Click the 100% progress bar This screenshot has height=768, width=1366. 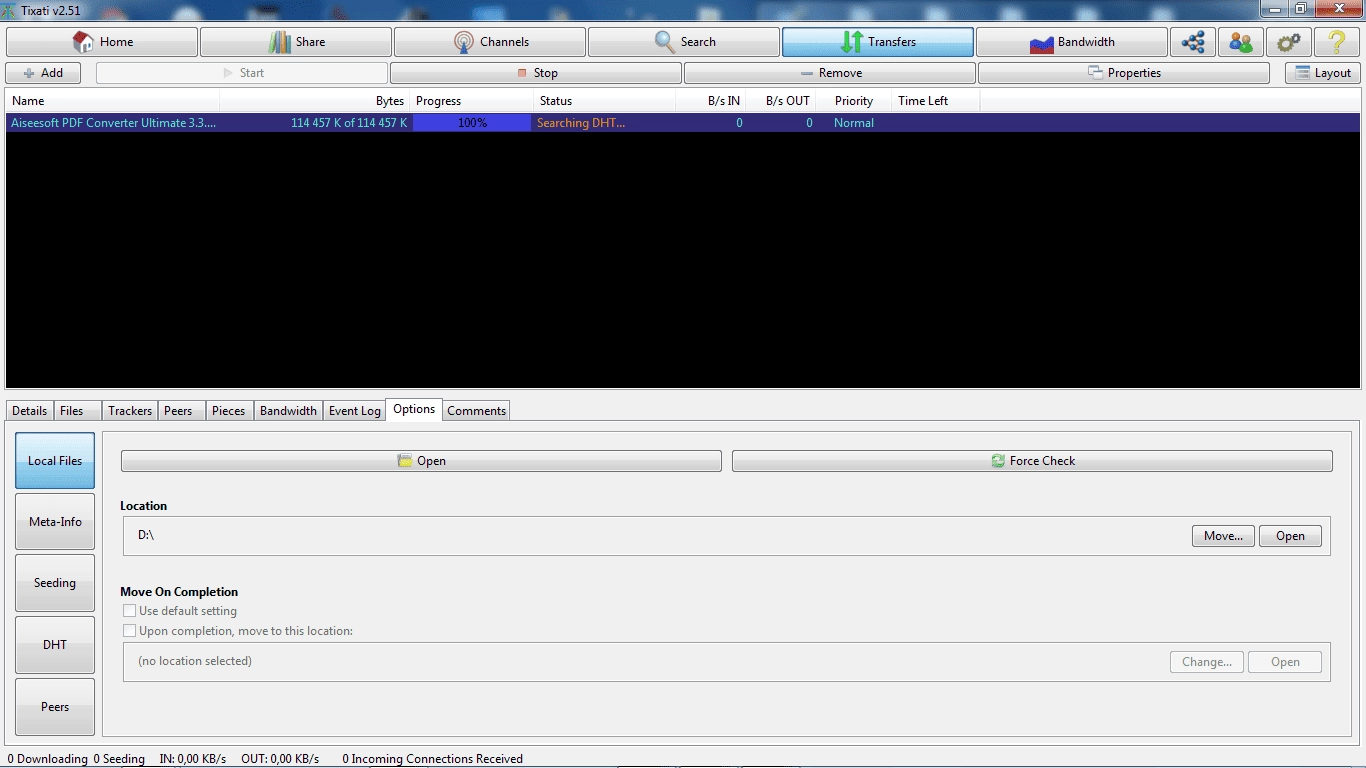[x=472, y=123]
